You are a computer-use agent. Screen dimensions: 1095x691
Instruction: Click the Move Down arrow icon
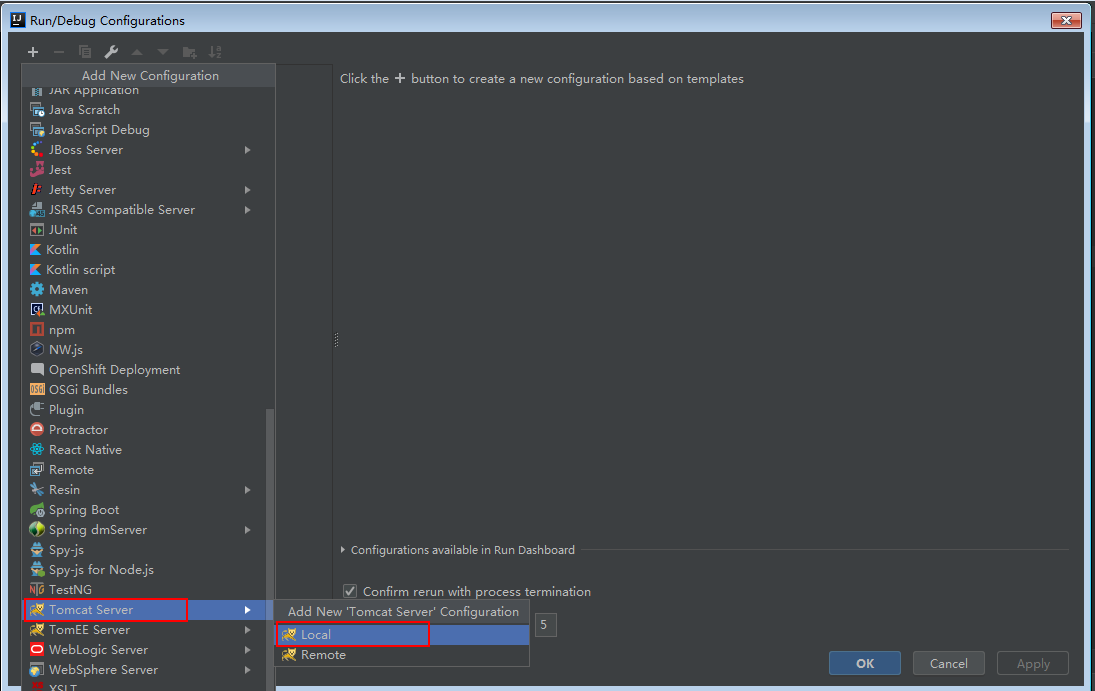coord(163,52)
